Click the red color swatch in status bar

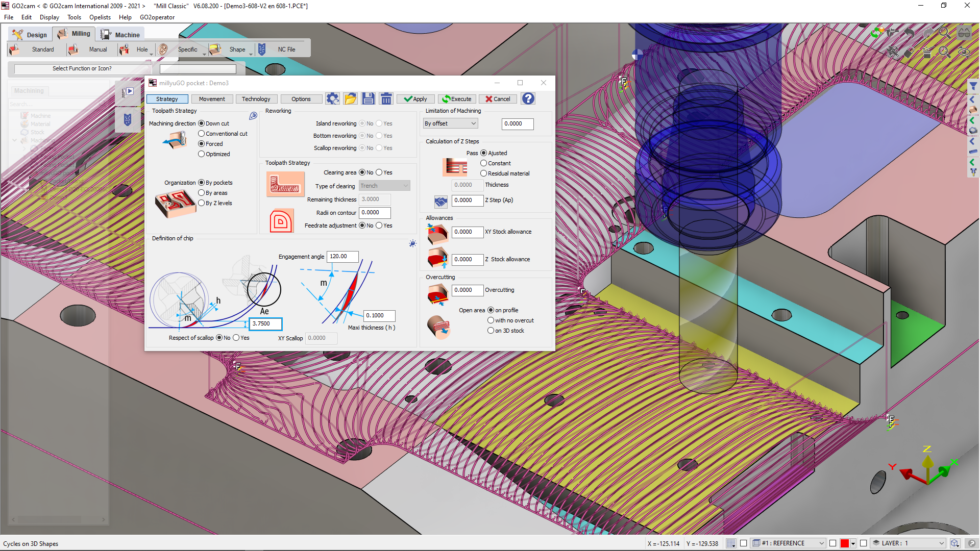tap(845, 543)
